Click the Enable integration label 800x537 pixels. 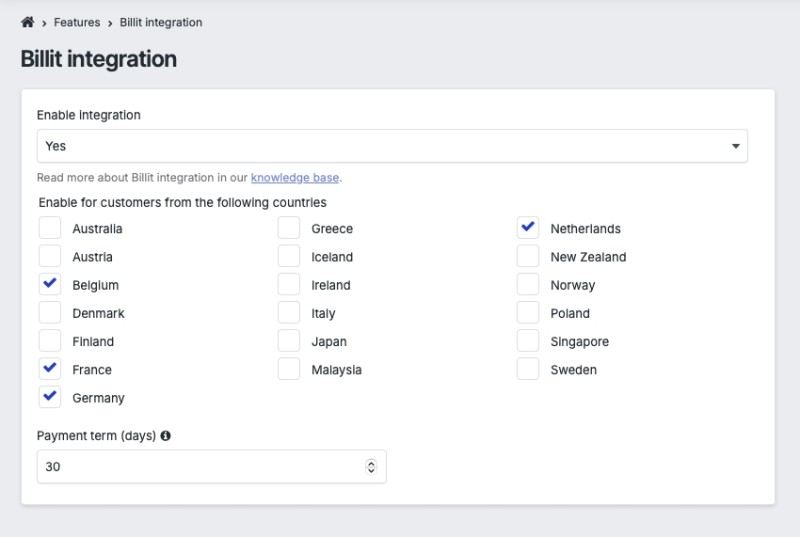click(89, 115)
